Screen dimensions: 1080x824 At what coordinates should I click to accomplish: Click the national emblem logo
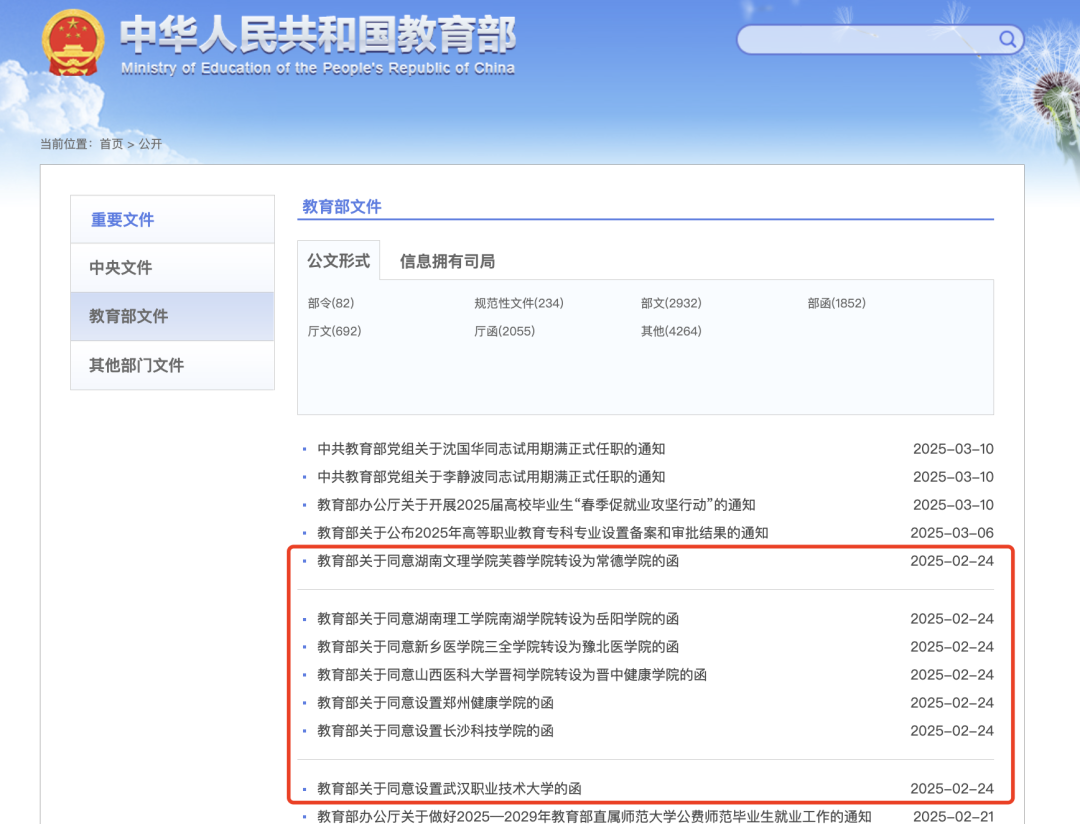pos(72,43)
